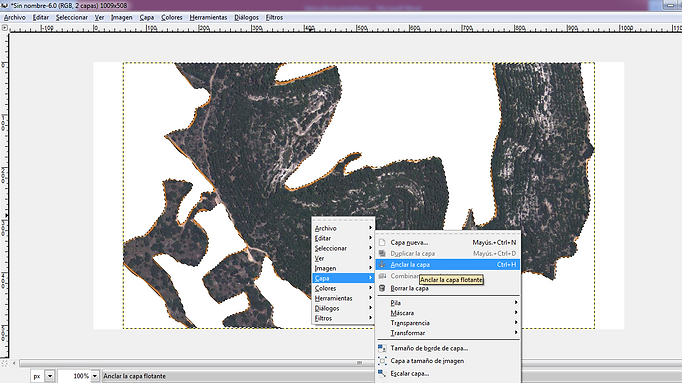682x383 pixels.
Task: Expand Archivo in the context menu
Action: [x=343, y=228]
